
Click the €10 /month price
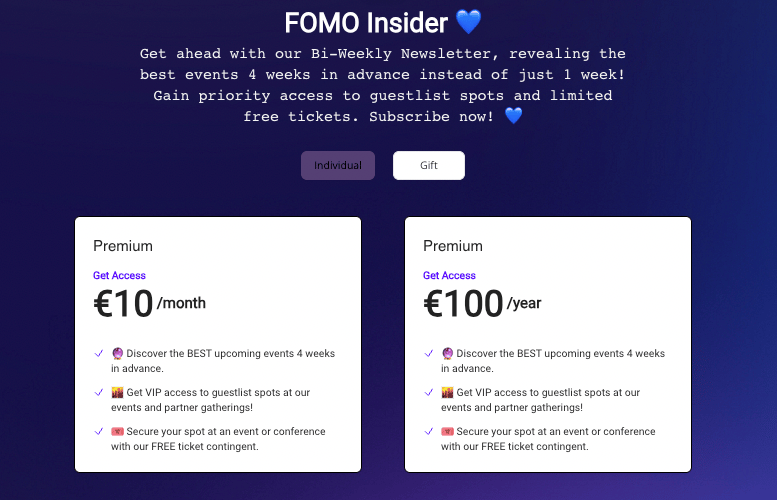150,303
